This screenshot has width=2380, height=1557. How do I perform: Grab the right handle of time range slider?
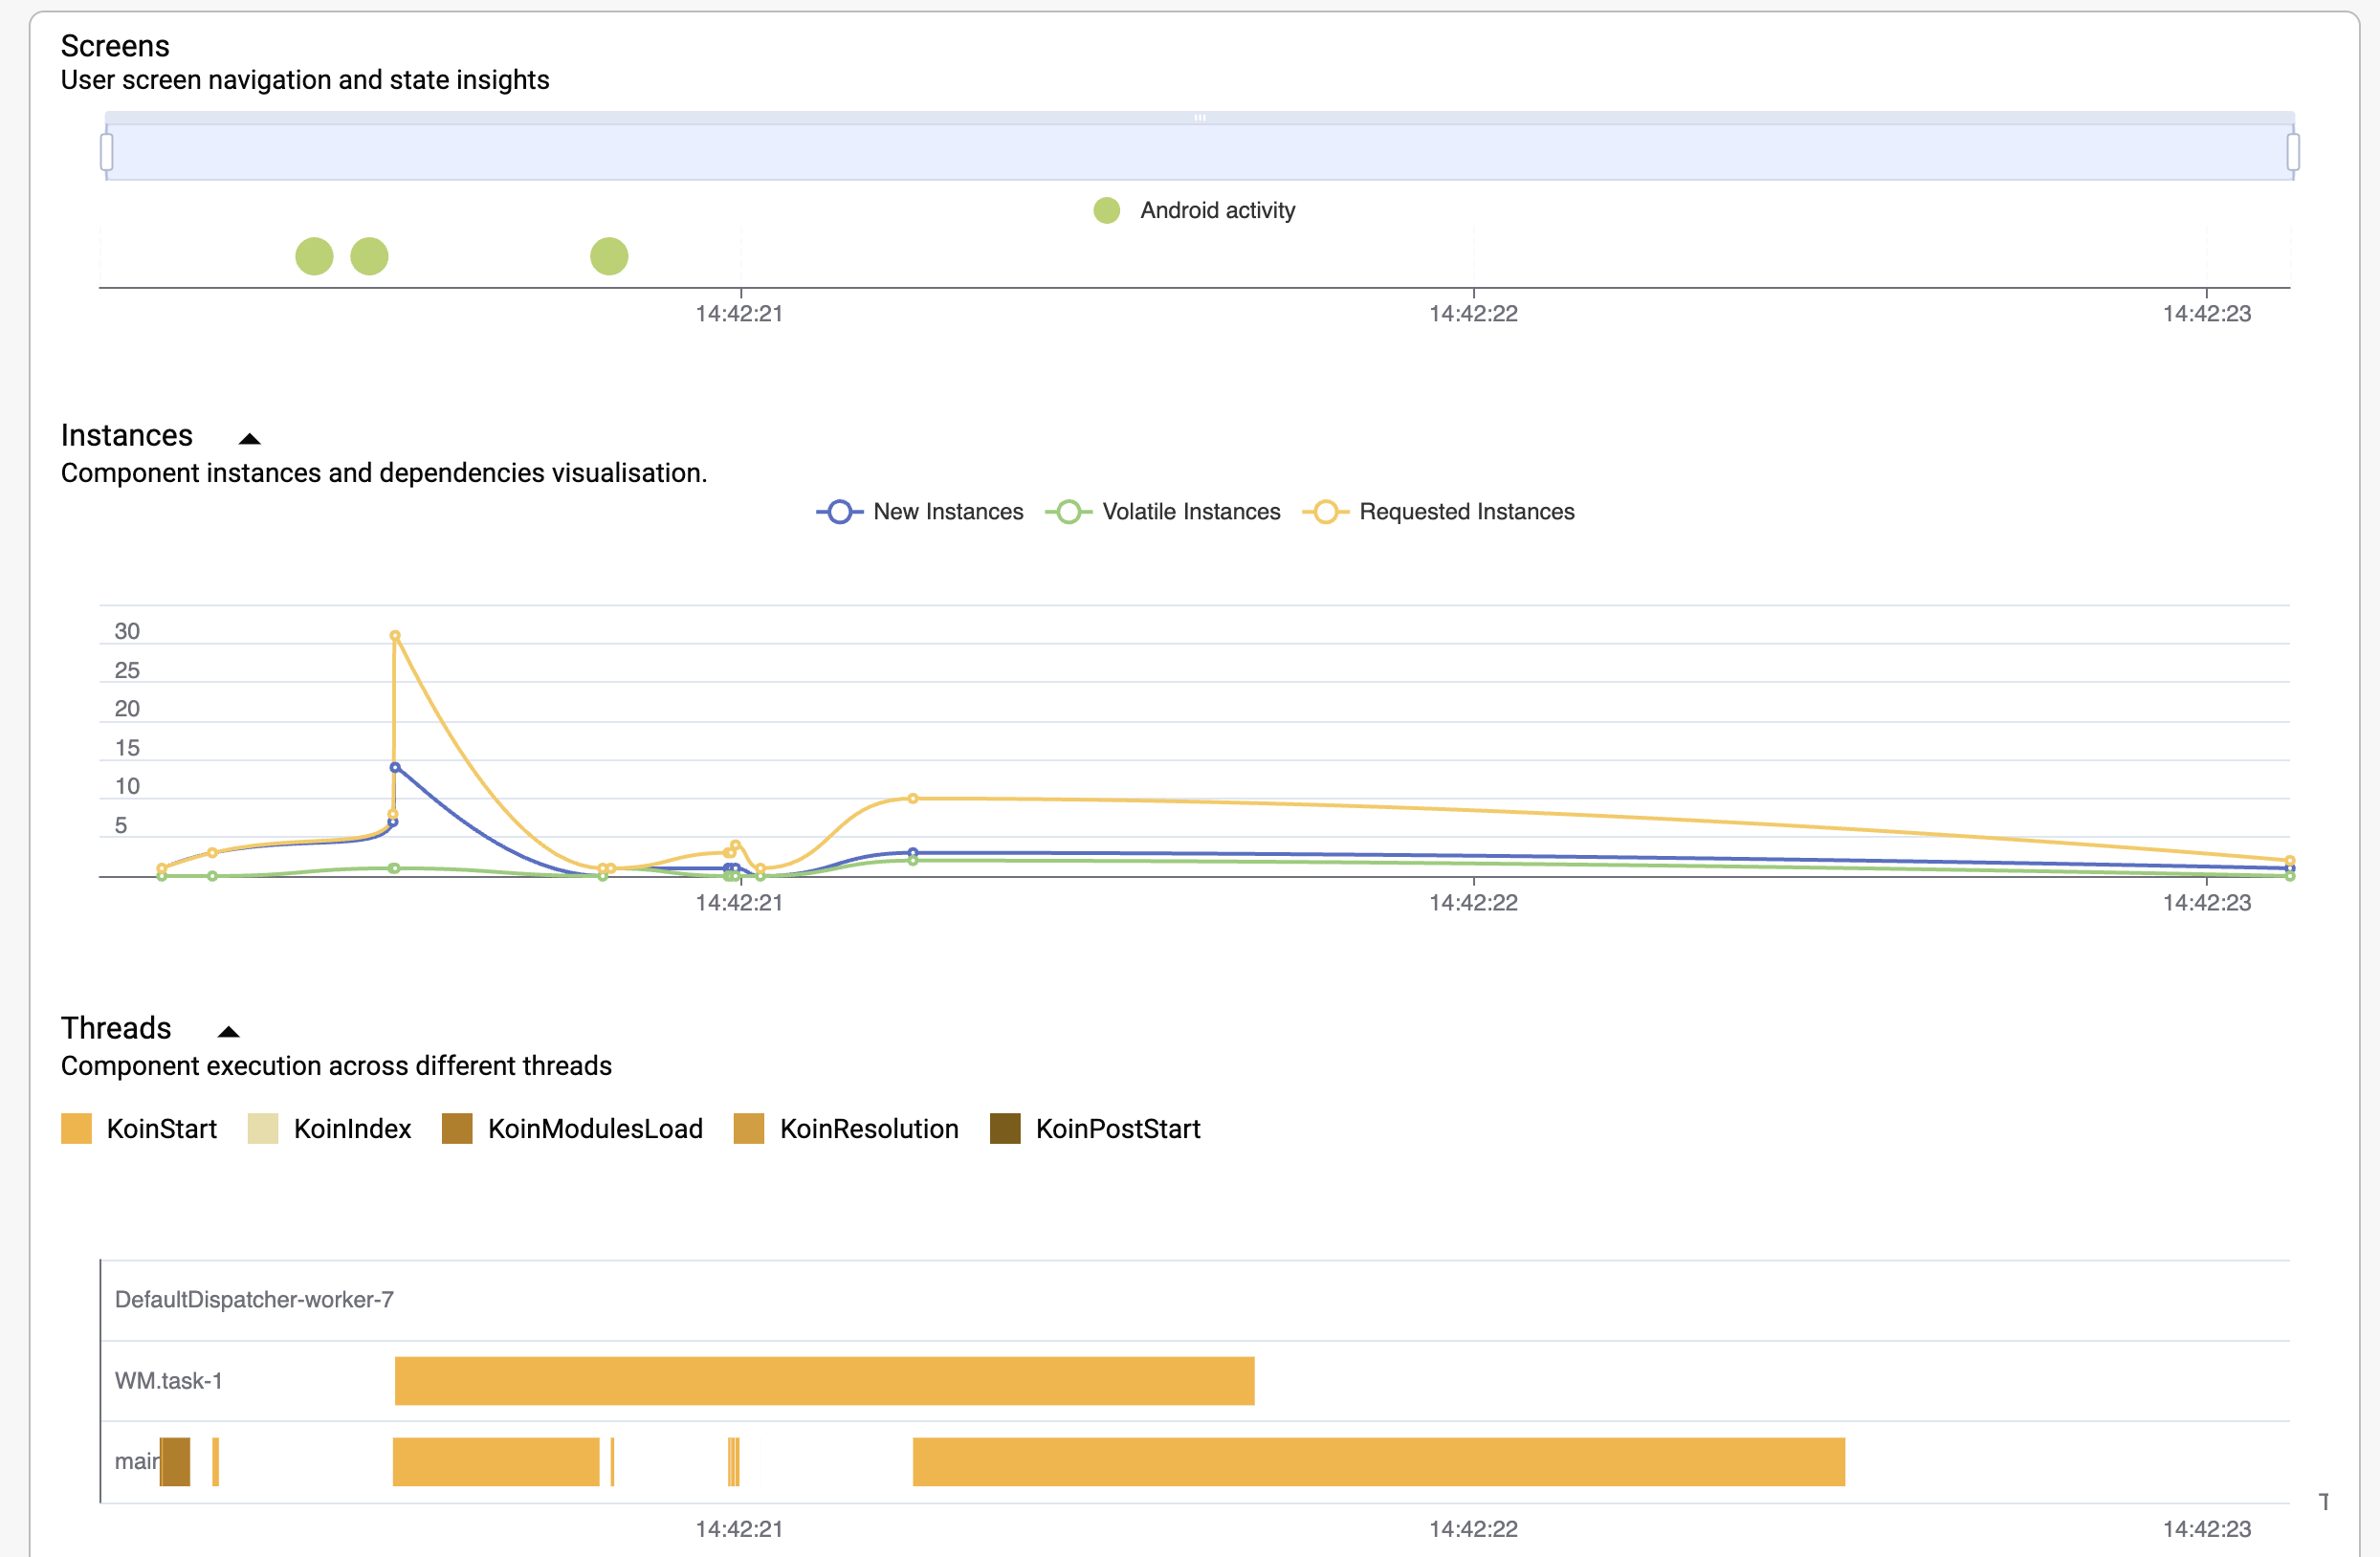(x=2293, y=152)
